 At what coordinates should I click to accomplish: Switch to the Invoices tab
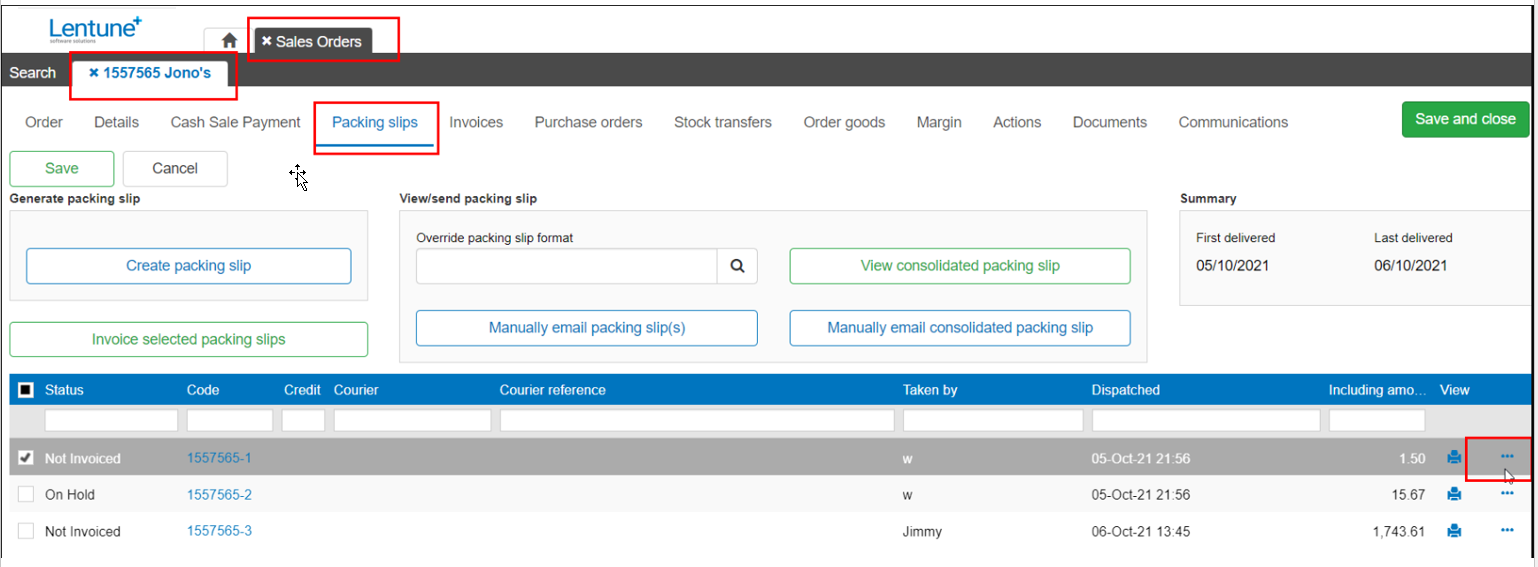coord(476,122)
